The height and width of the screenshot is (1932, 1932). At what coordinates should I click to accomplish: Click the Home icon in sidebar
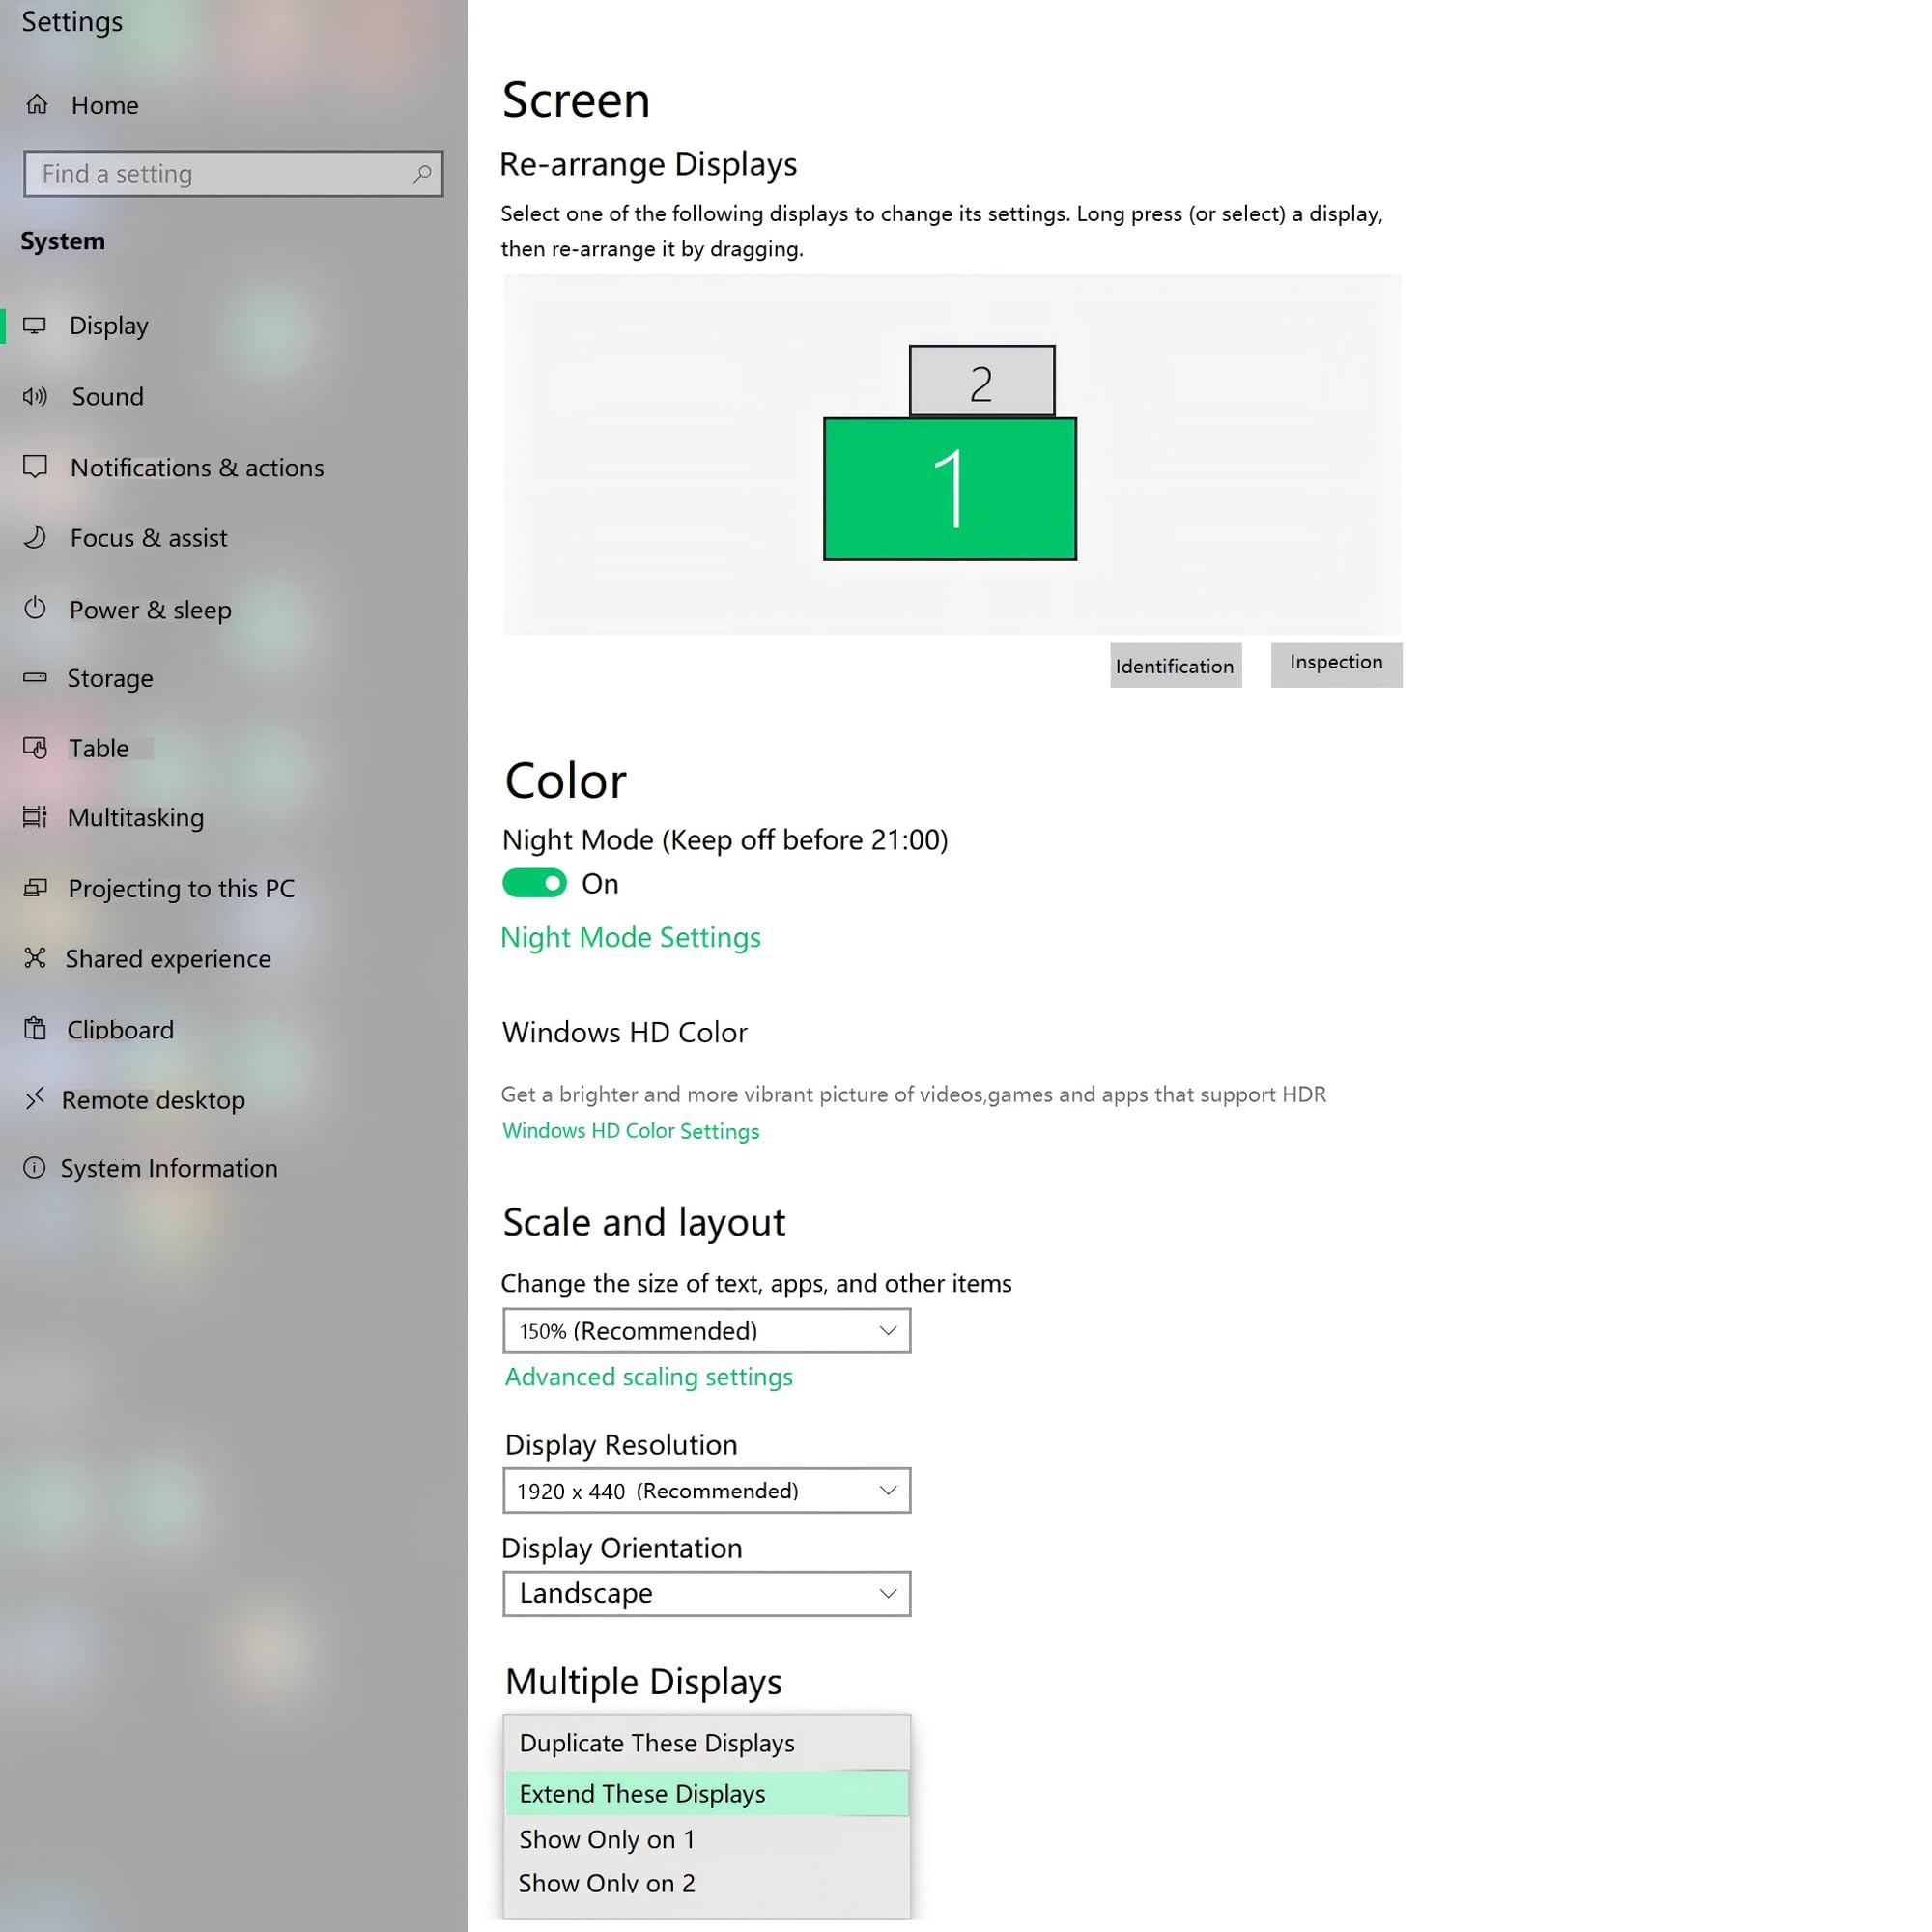(37, 104)
